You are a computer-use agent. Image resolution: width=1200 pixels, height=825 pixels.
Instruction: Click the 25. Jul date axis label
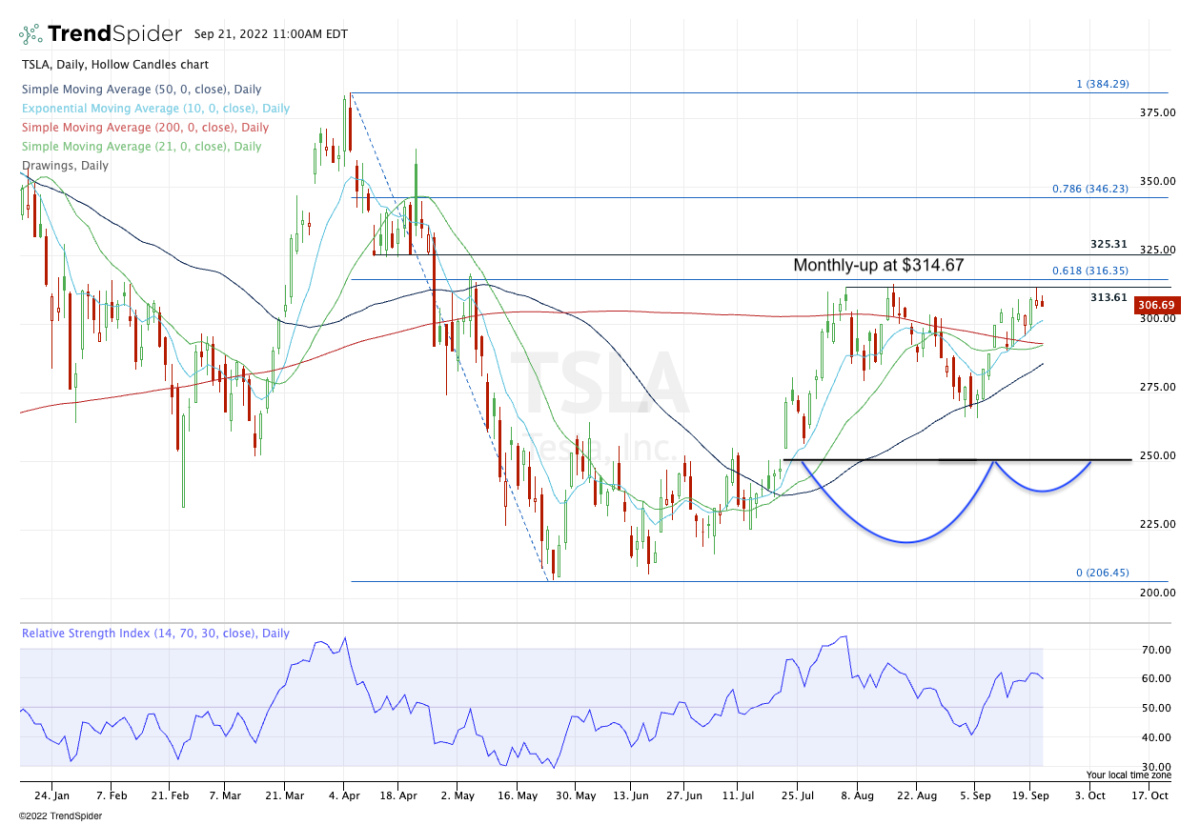(x=797, y=796)
